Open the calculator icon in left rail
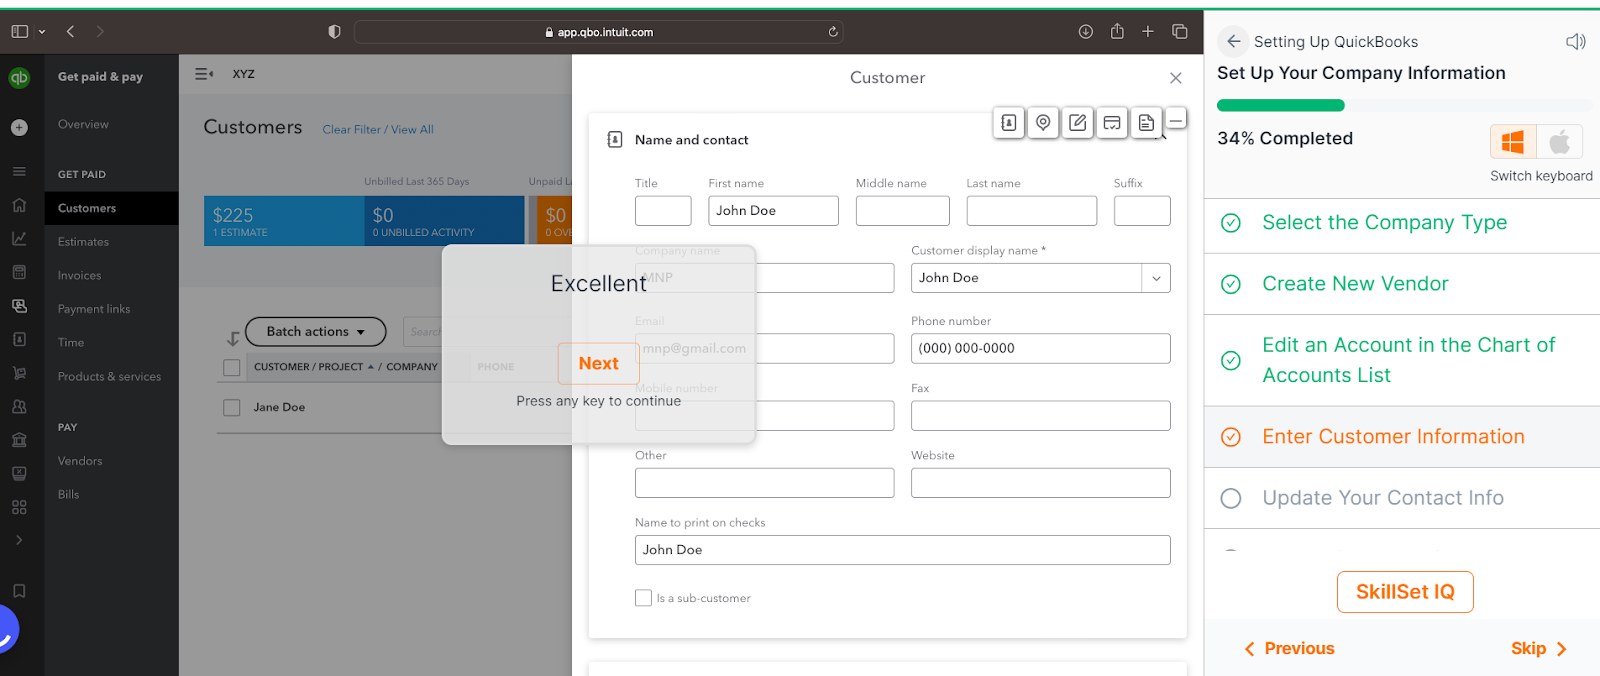The height and width of the screenshot is (676, 1600). [x=19, y=272]
